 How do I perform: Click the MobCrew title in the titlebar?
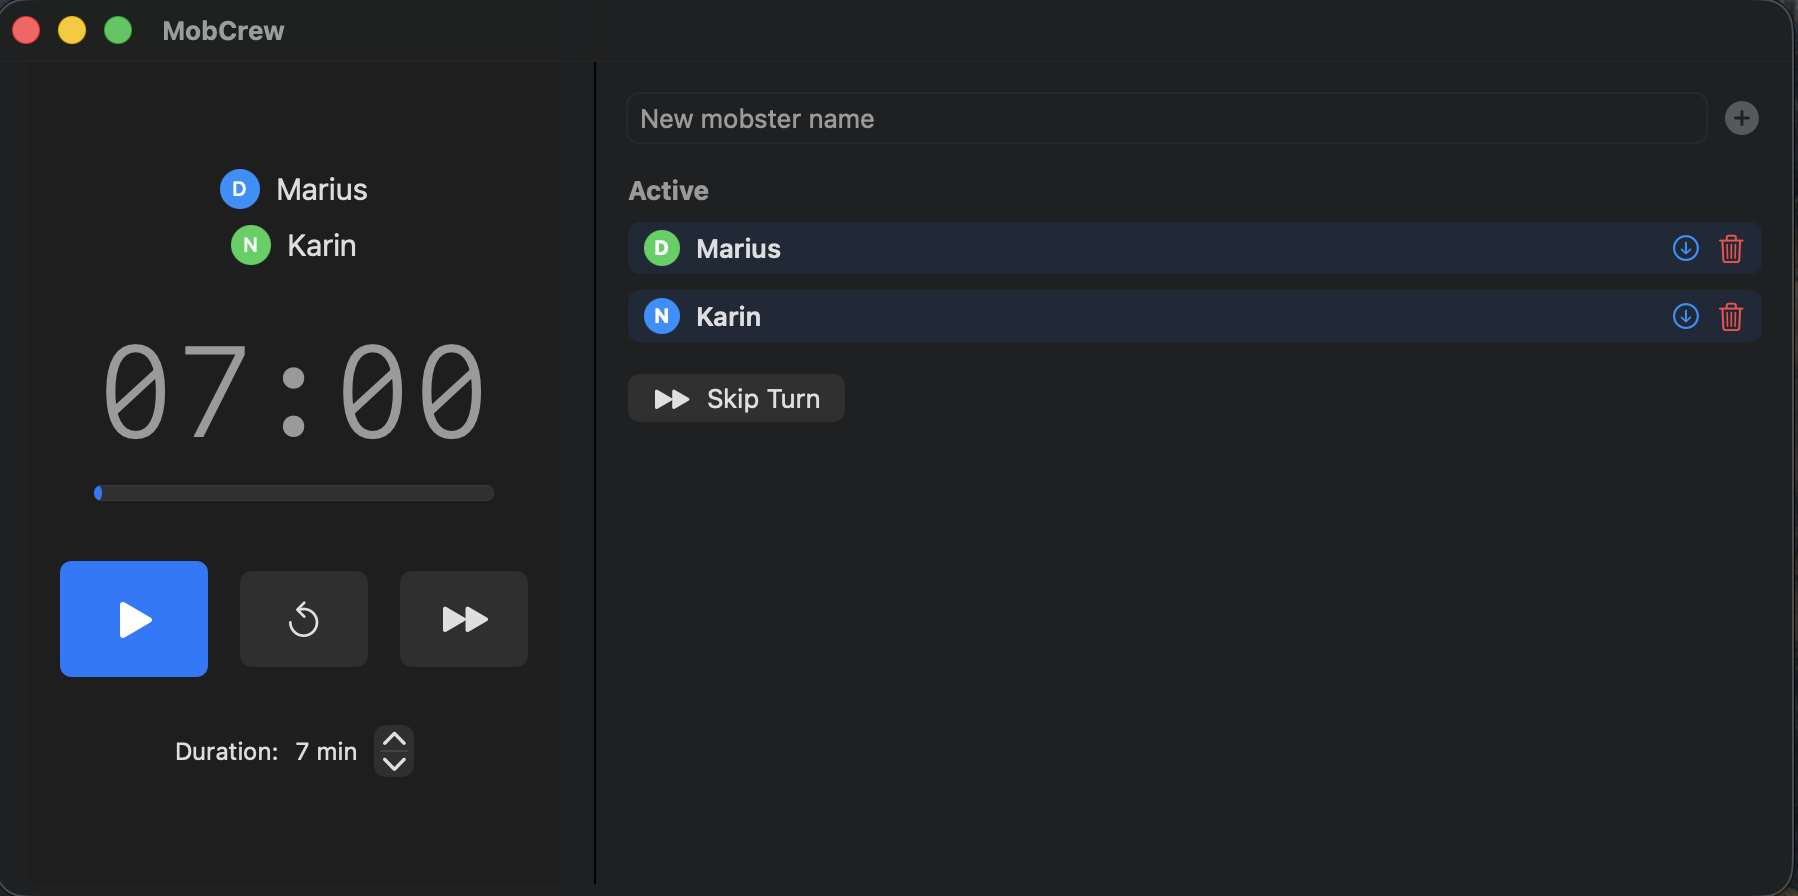[x=223, y=30]
